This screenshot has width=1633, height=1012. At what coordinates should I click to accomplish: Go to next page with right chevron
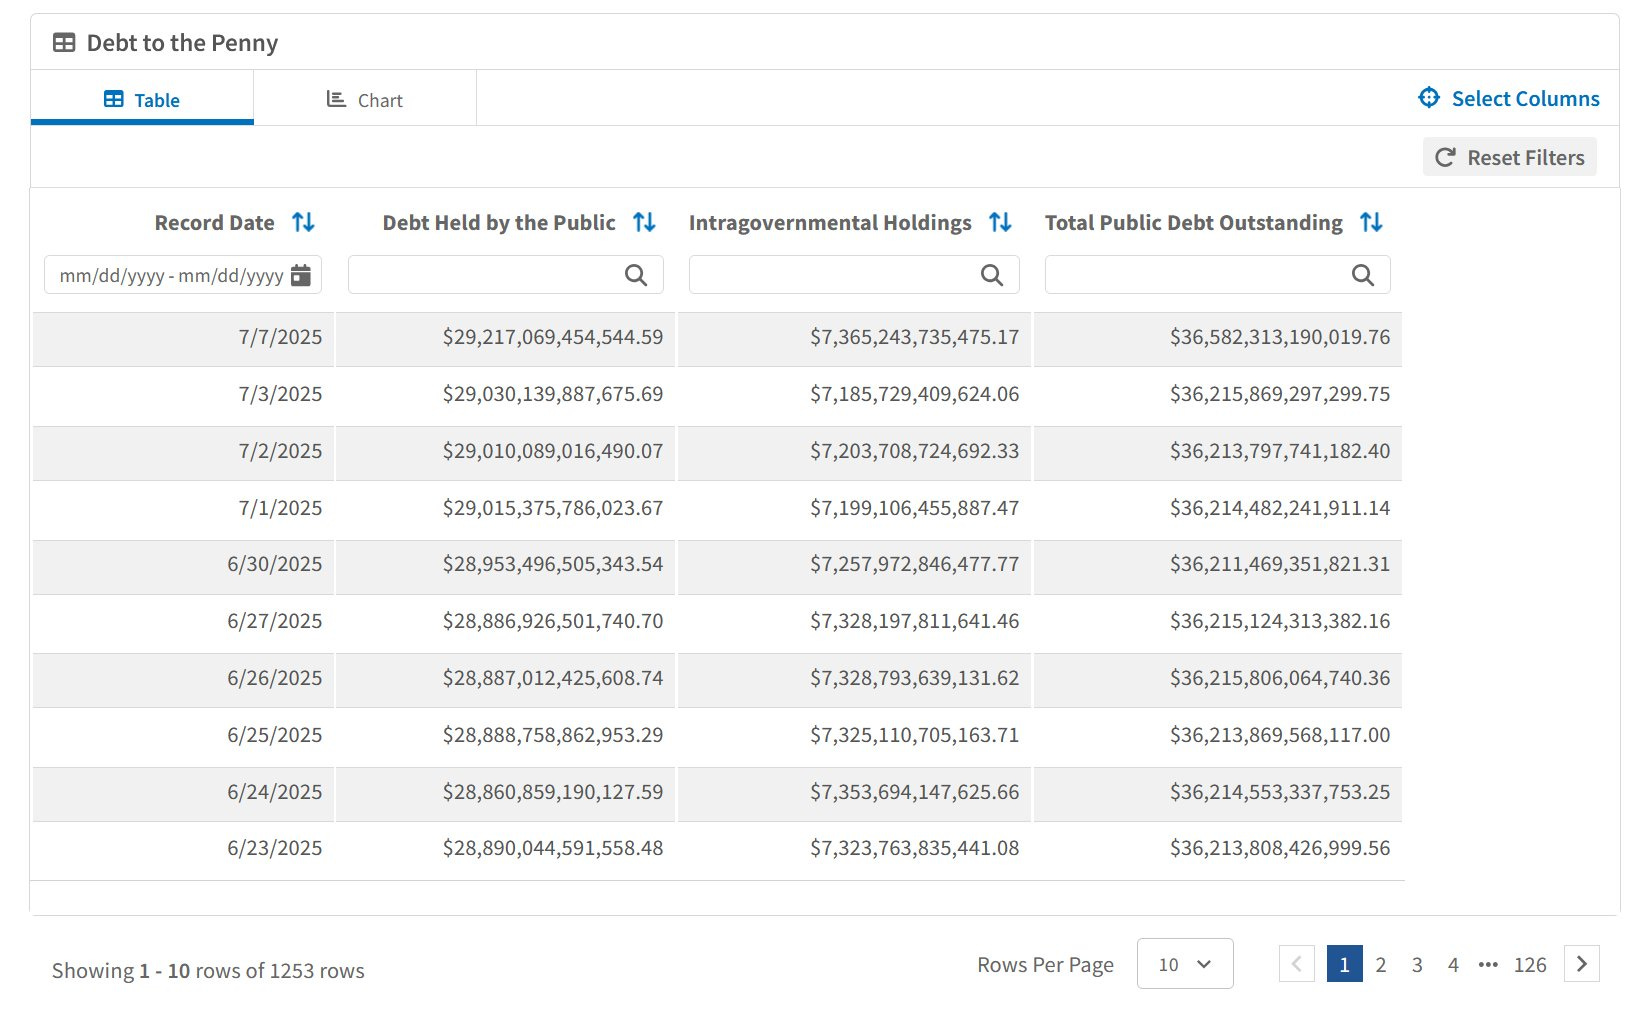1582,964
